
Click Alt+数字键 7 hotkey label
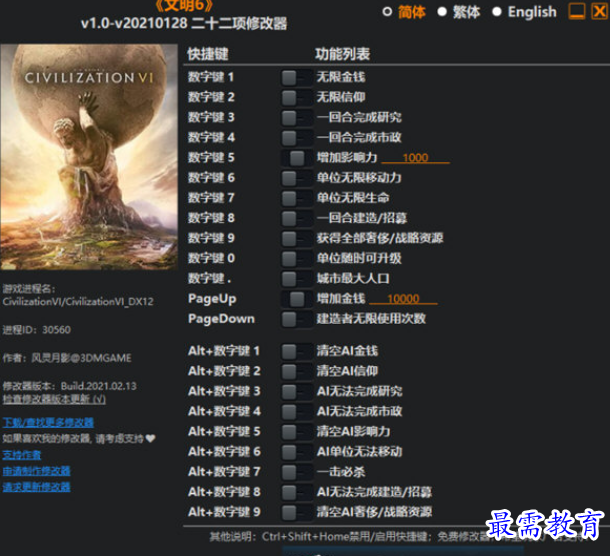224,472
